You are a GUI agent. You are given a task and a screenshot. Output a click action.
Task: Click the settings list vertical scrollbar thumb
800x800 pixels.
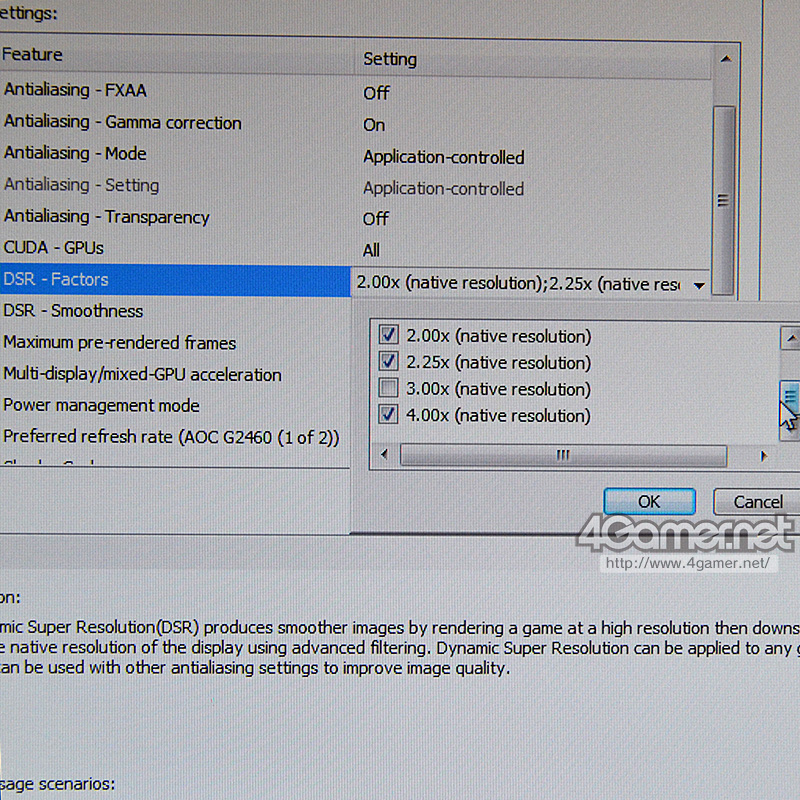723,200
